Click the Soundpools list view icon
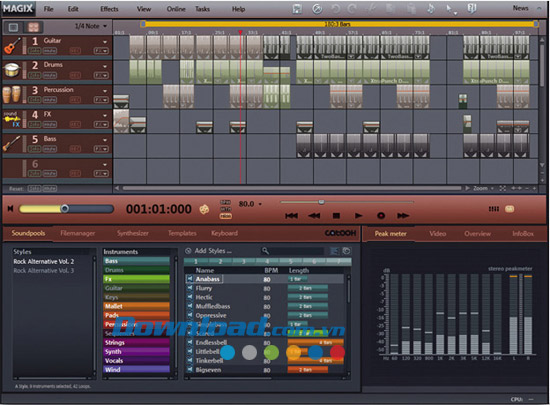This screenshot has height=405, width=550. (x=334, y=251)
